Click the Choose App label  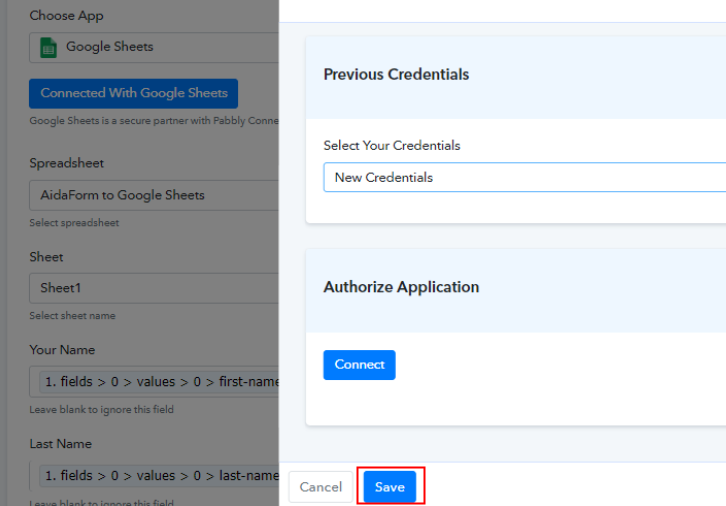pos(66,16)
